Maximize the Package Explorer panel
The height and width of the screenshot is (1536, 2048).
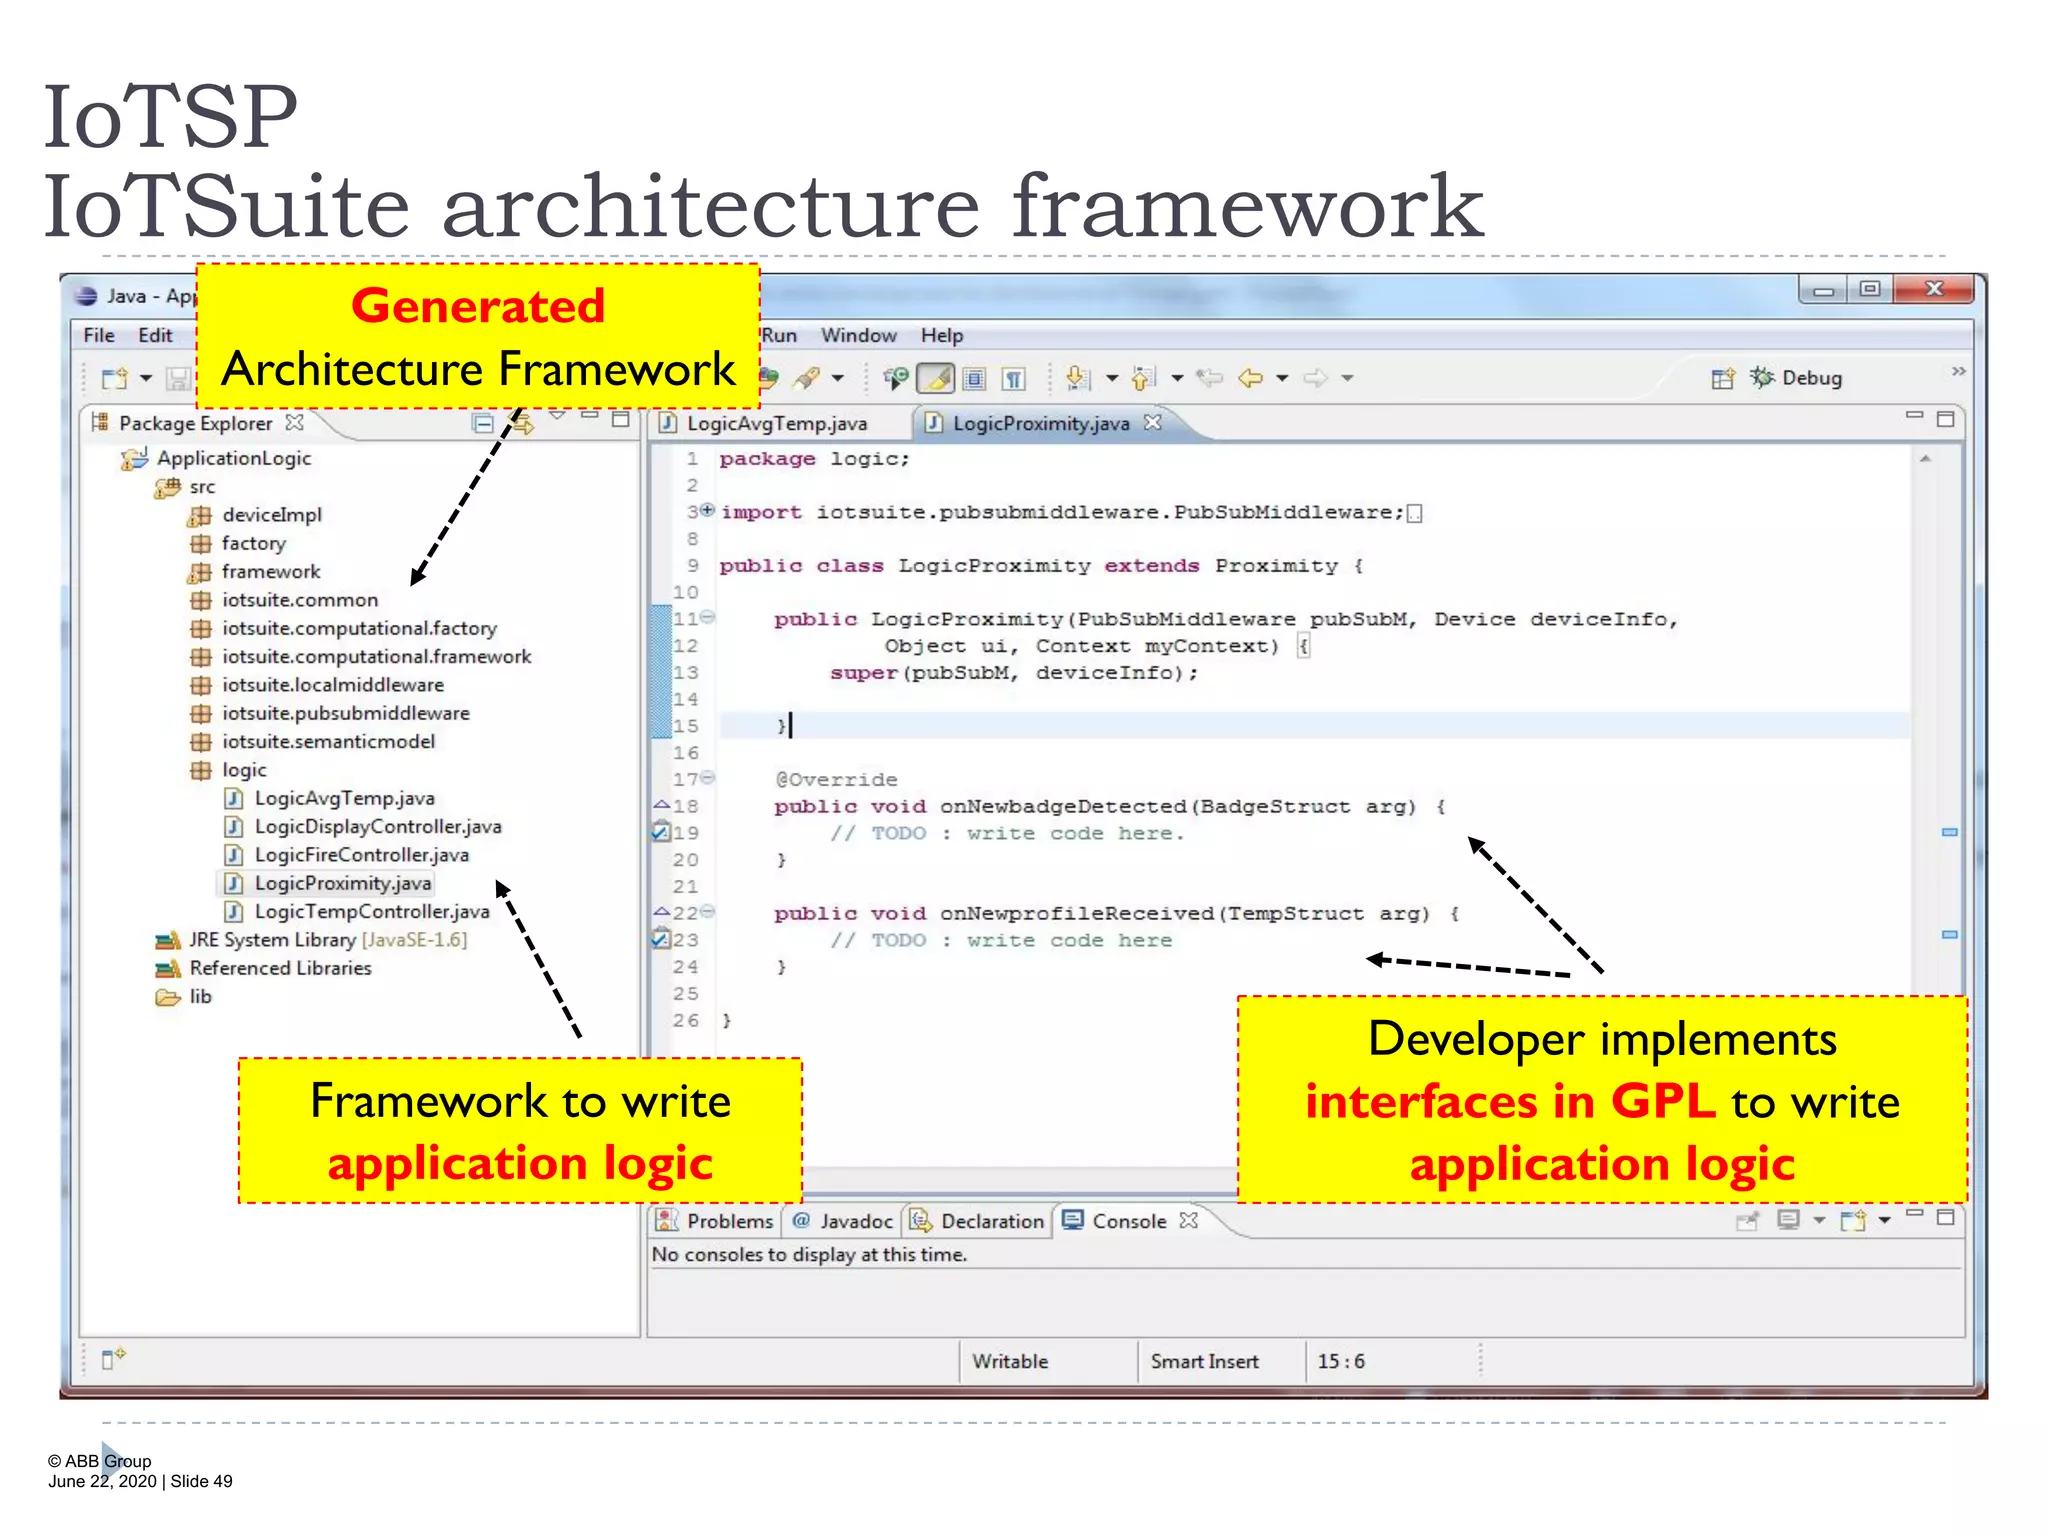(621, 419)
